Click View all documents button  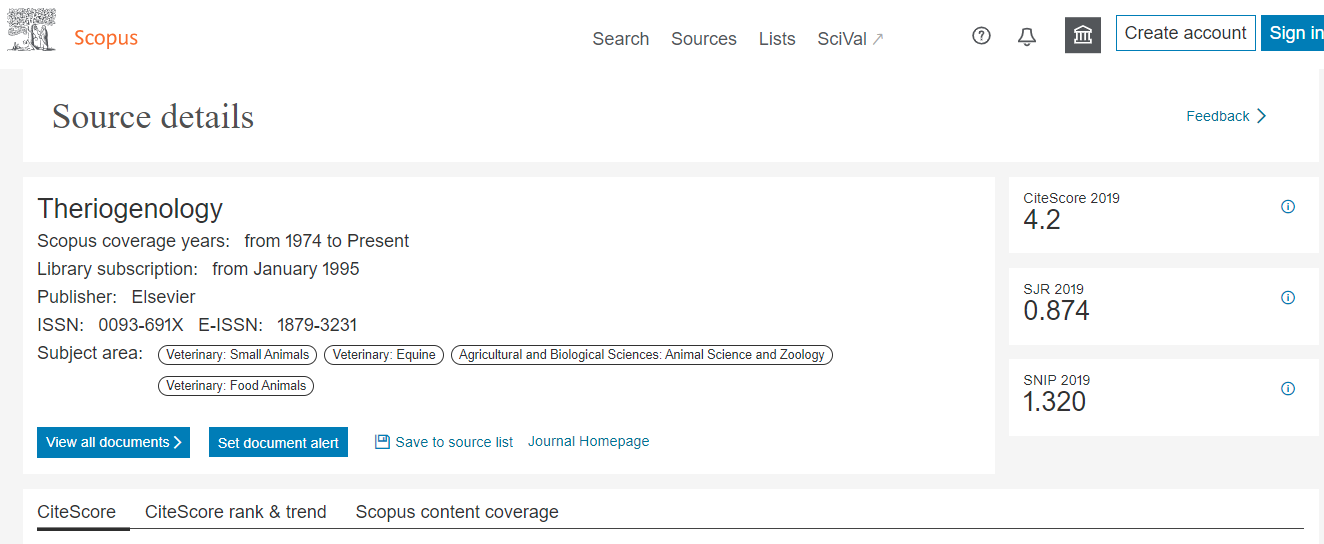tap(113, 442)
